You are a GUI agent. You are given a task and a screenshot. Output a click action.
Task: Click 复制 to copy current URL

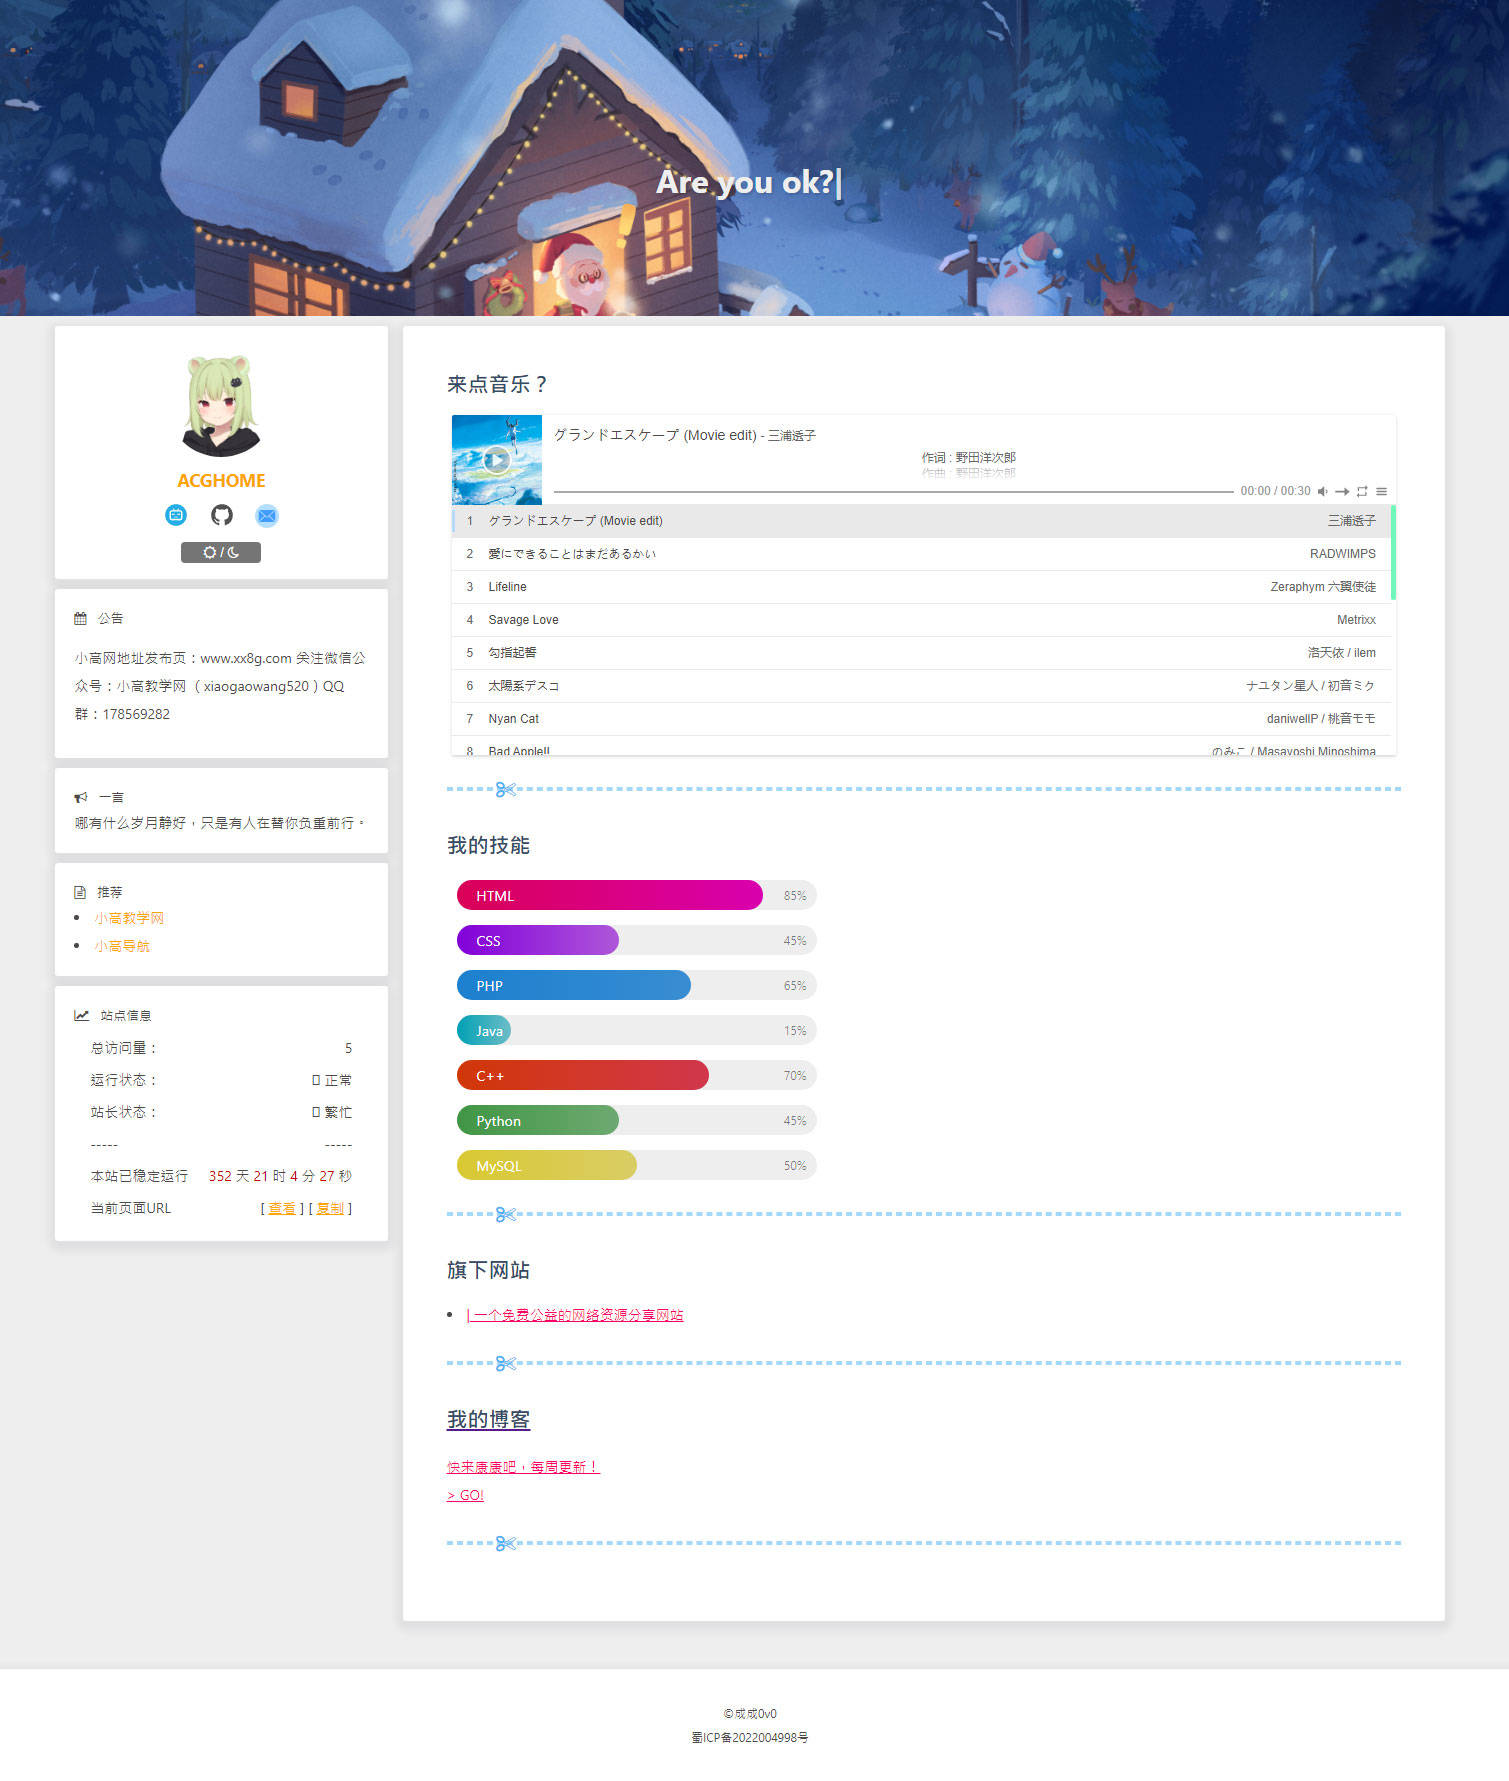330,1208
